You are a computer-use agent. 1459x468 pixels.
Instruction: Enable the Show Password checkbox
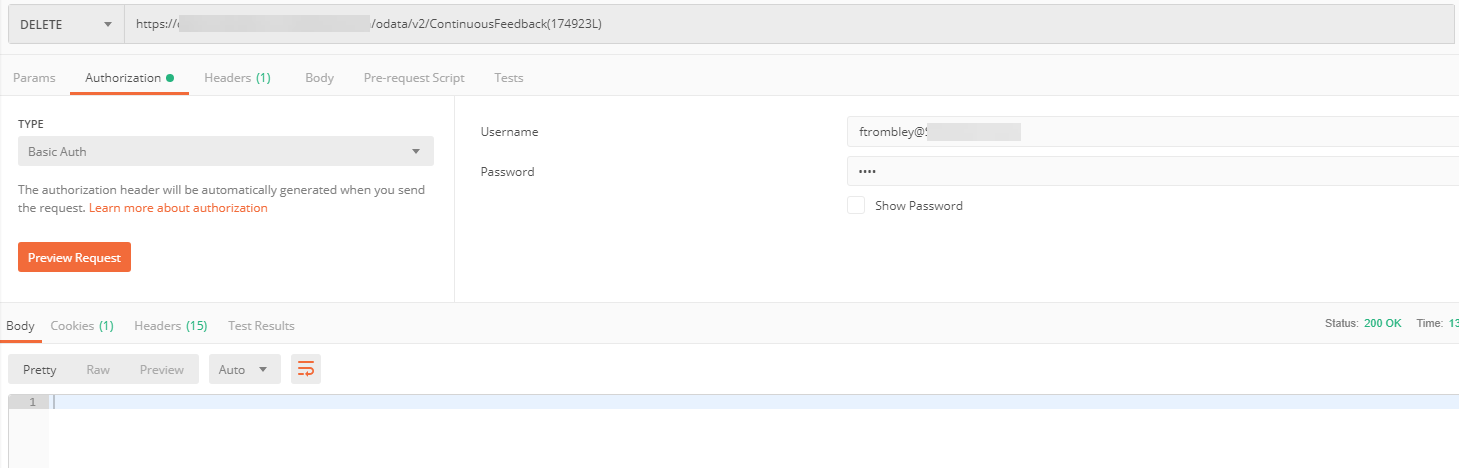click(856, 205)
